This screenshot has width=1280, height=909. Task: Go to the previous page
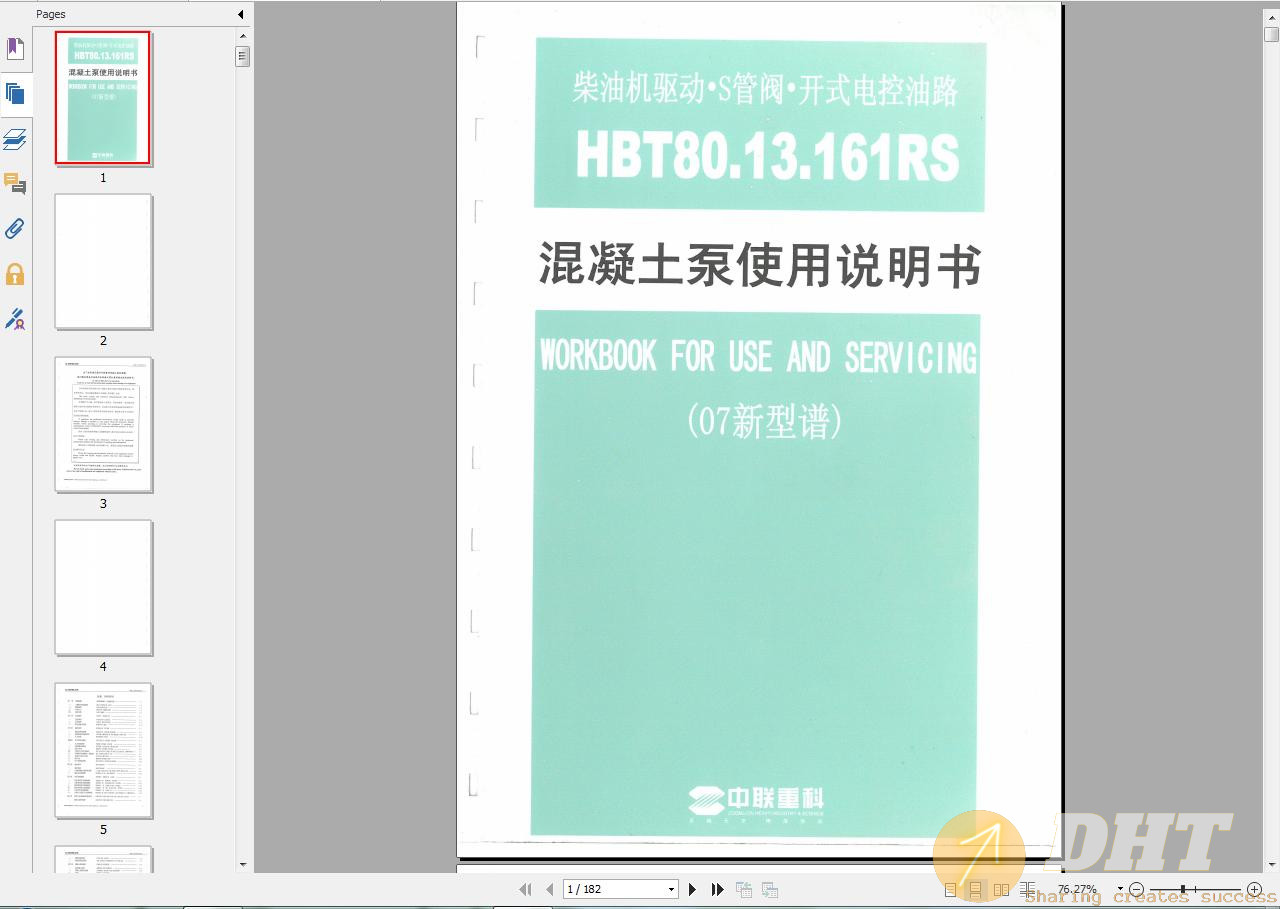(x=549, y=889)
